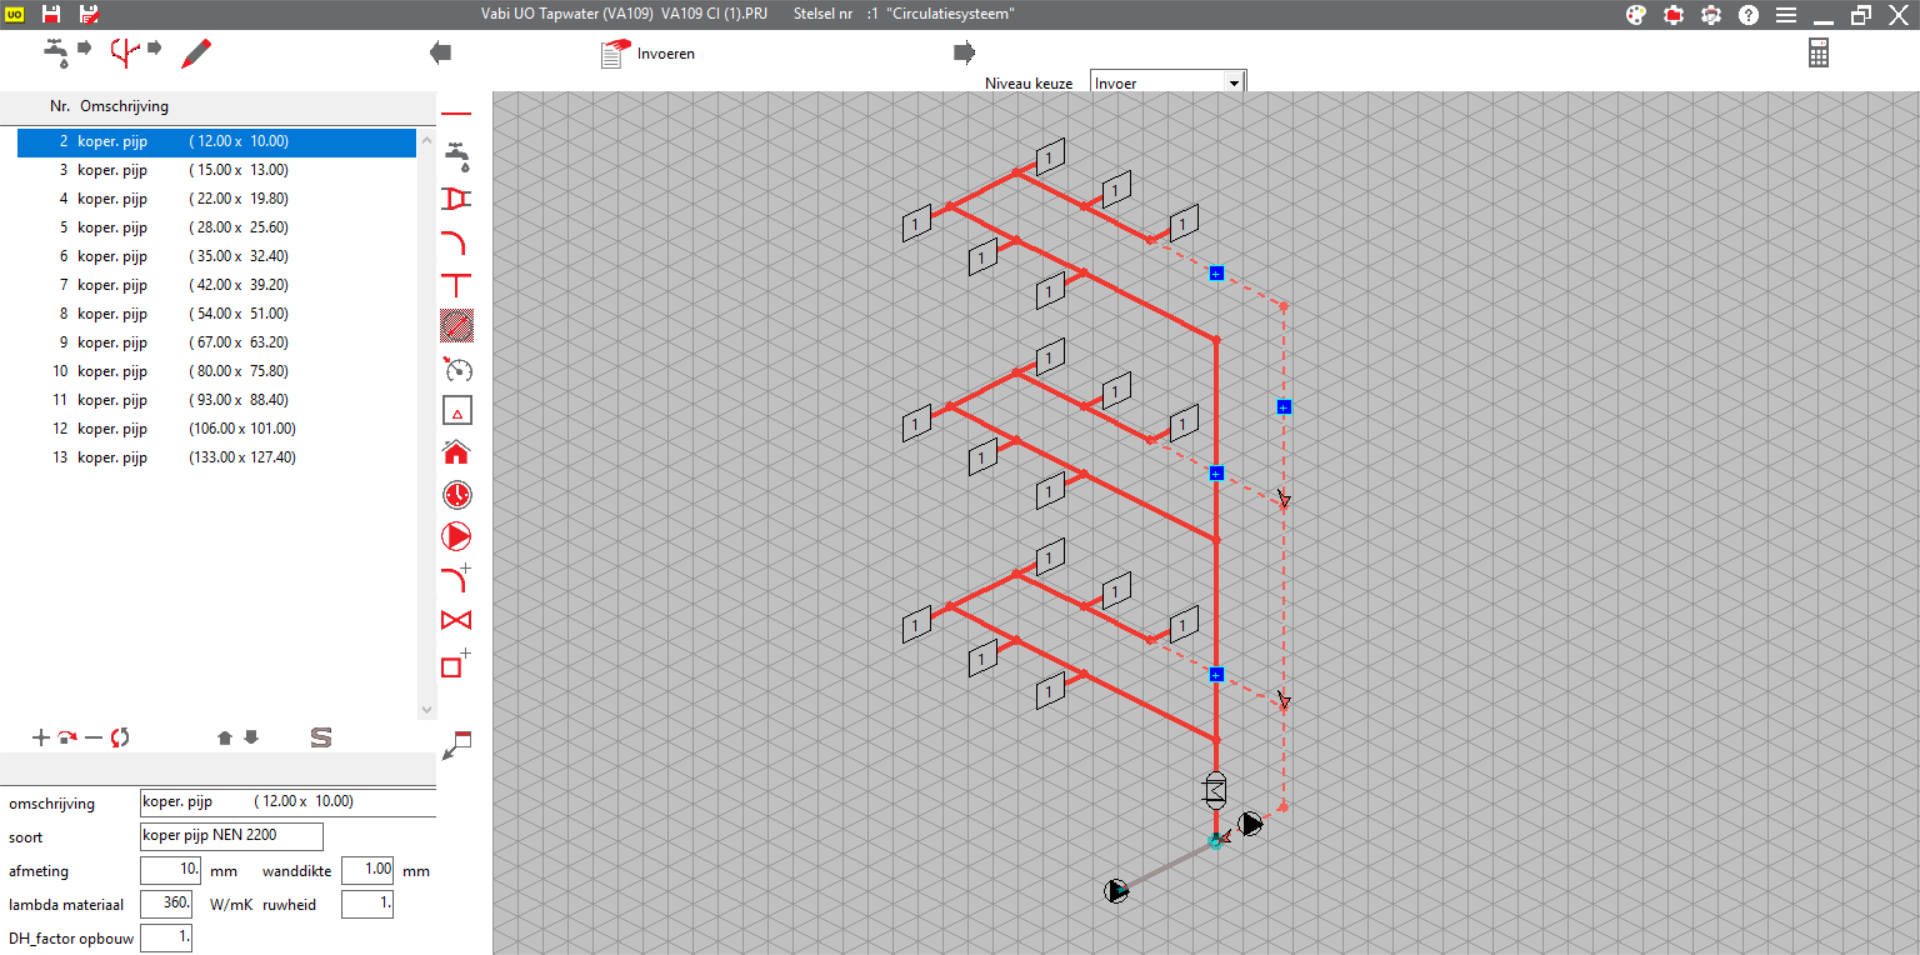Select the pipe reducer fitting tool
This screenshot has width=1920, height=955.
coord(456,199)
